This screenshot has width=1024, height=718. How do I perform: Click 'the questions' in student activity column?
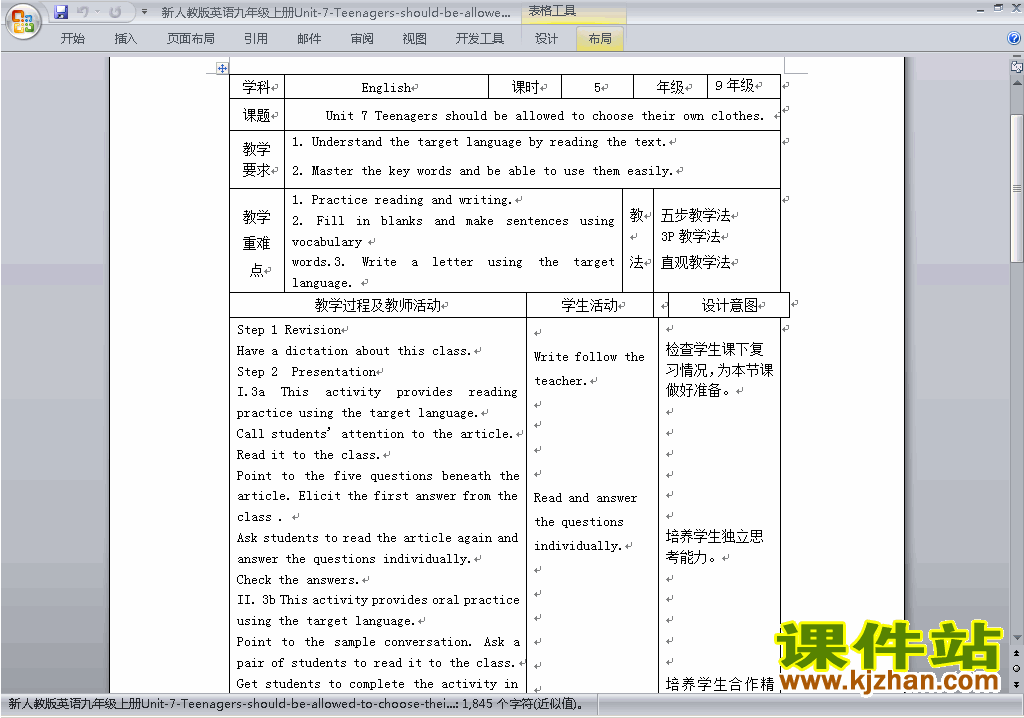tap(579, 522)
